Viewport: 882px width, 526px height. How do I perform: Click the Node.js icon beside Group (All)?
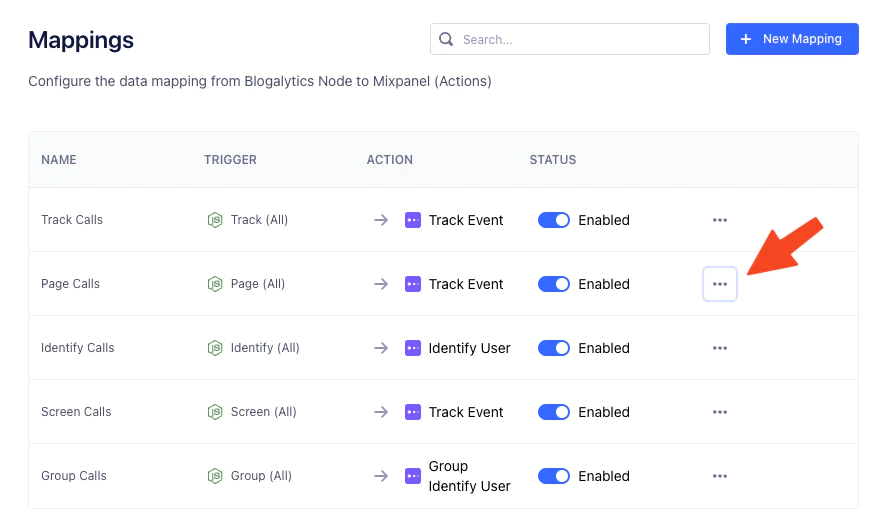point(214,476)
